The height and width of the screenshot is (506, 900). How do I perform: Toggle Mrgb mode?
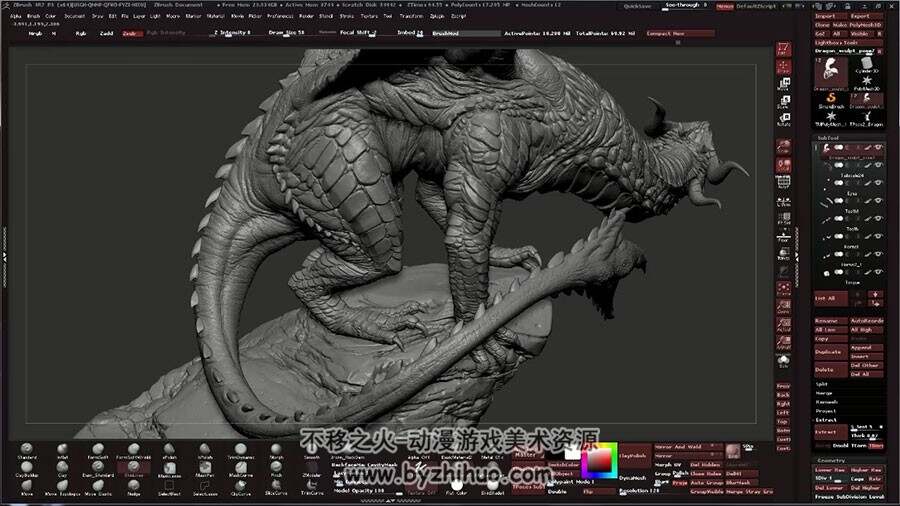(x=35, y=33)
